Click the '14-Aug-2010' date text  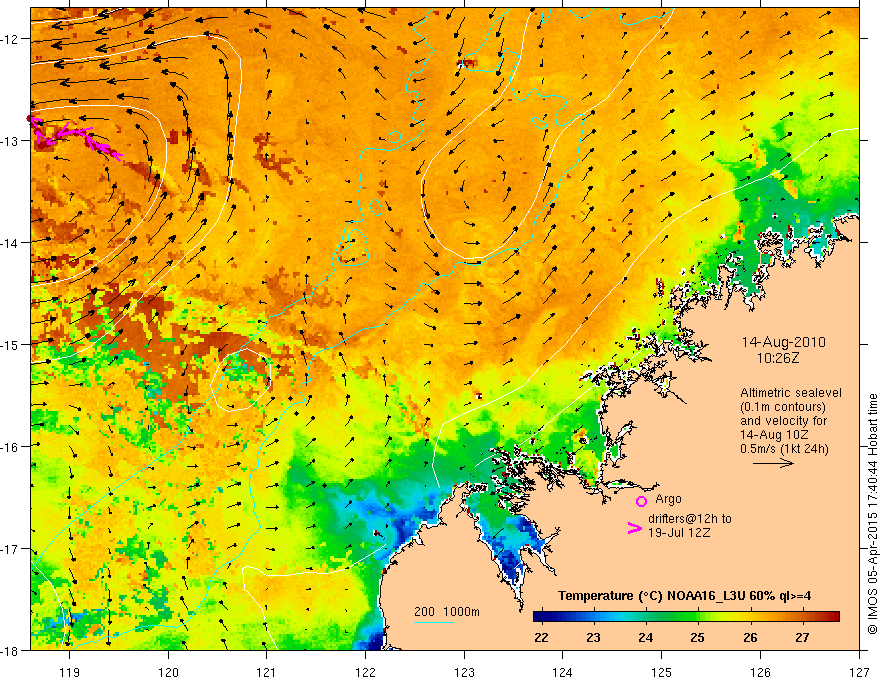783,342
